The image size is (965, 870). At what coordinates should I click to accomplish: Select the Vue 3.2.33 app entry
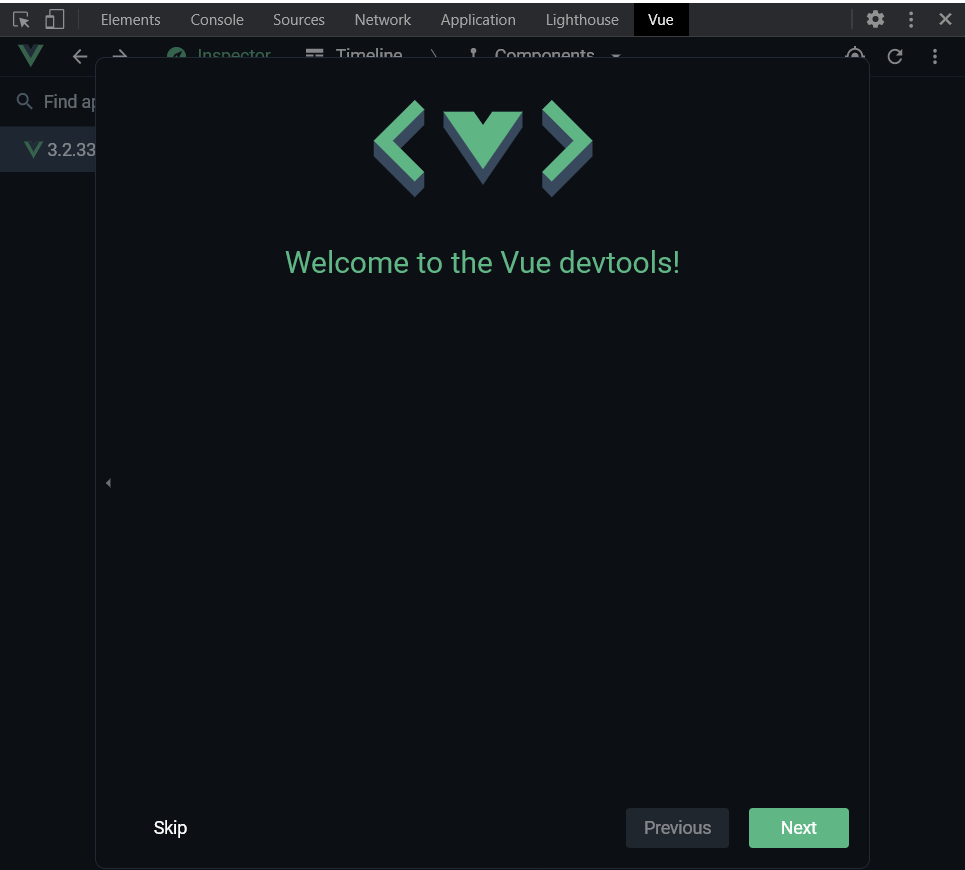[60, 149]
